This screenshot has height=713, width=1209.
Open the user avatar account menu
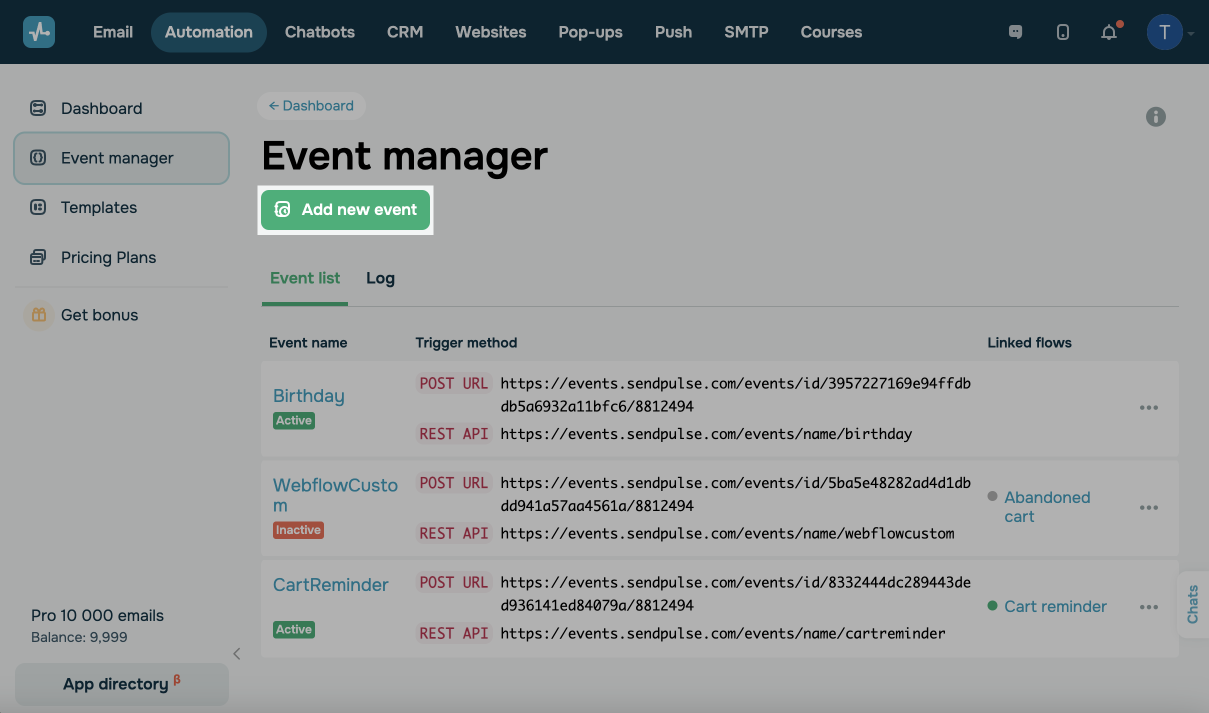(x=1165, y=32)
